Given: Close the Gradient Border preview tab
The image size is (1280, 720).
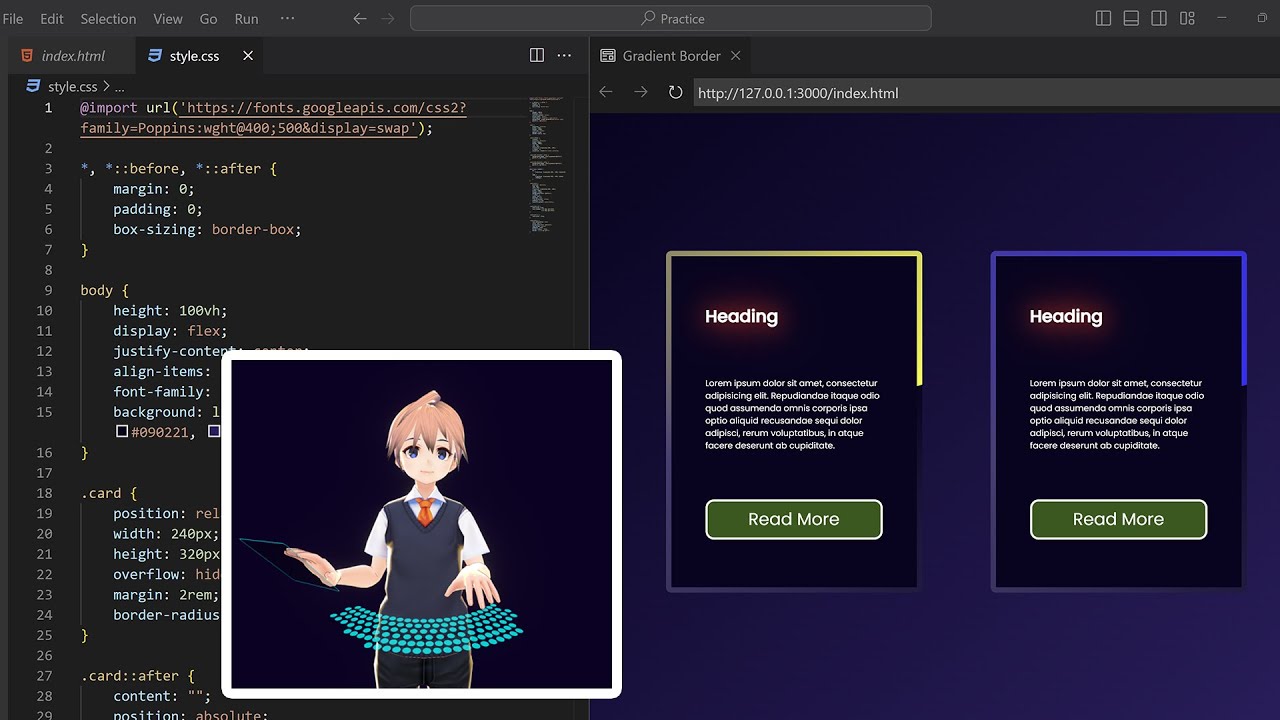Looking at the screenshot, I should click(736, 56).
